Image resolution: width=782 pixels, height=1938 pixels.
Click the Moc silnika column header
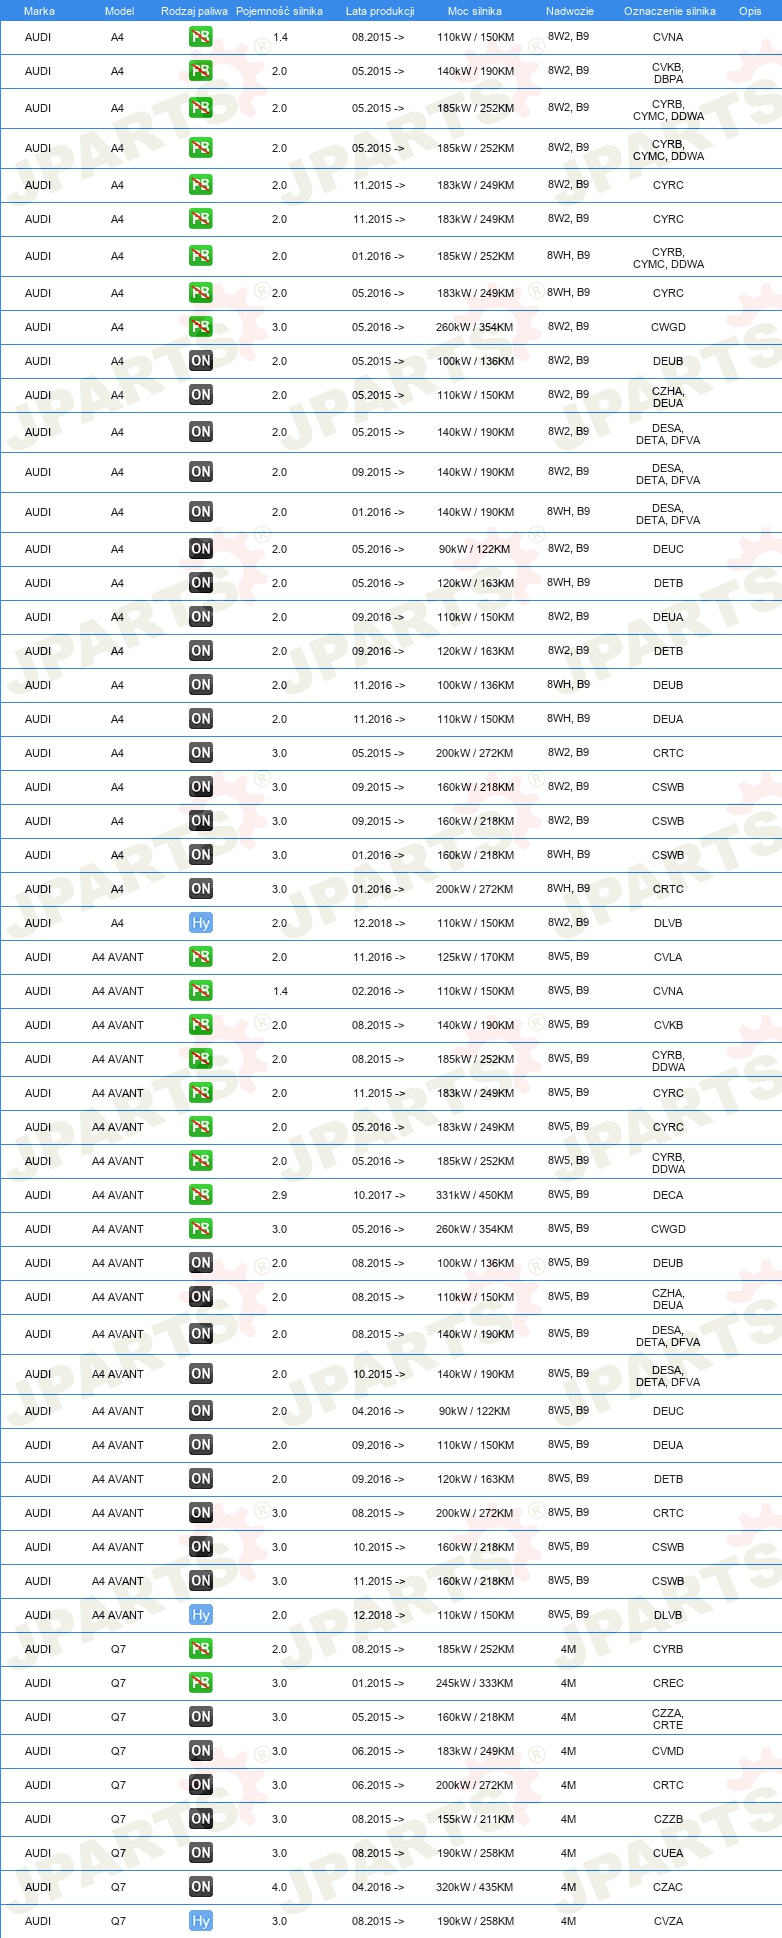pyautogui.click(x=475, y=11)
